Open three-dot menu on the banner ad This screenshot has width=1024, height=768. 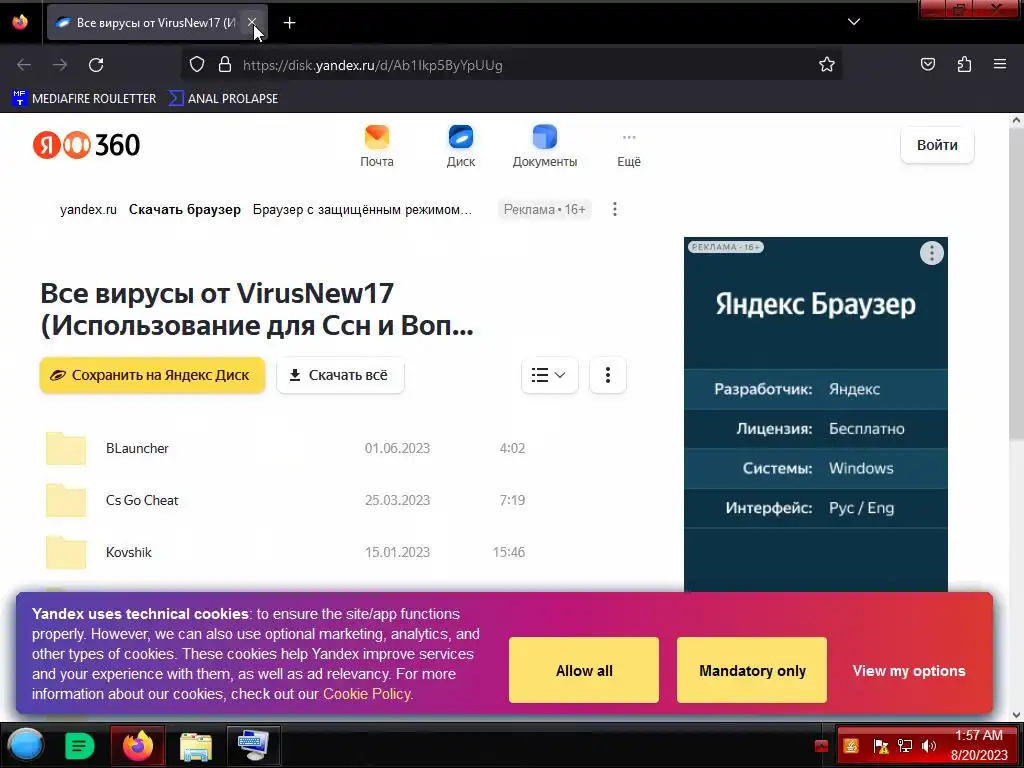point(931,253)
